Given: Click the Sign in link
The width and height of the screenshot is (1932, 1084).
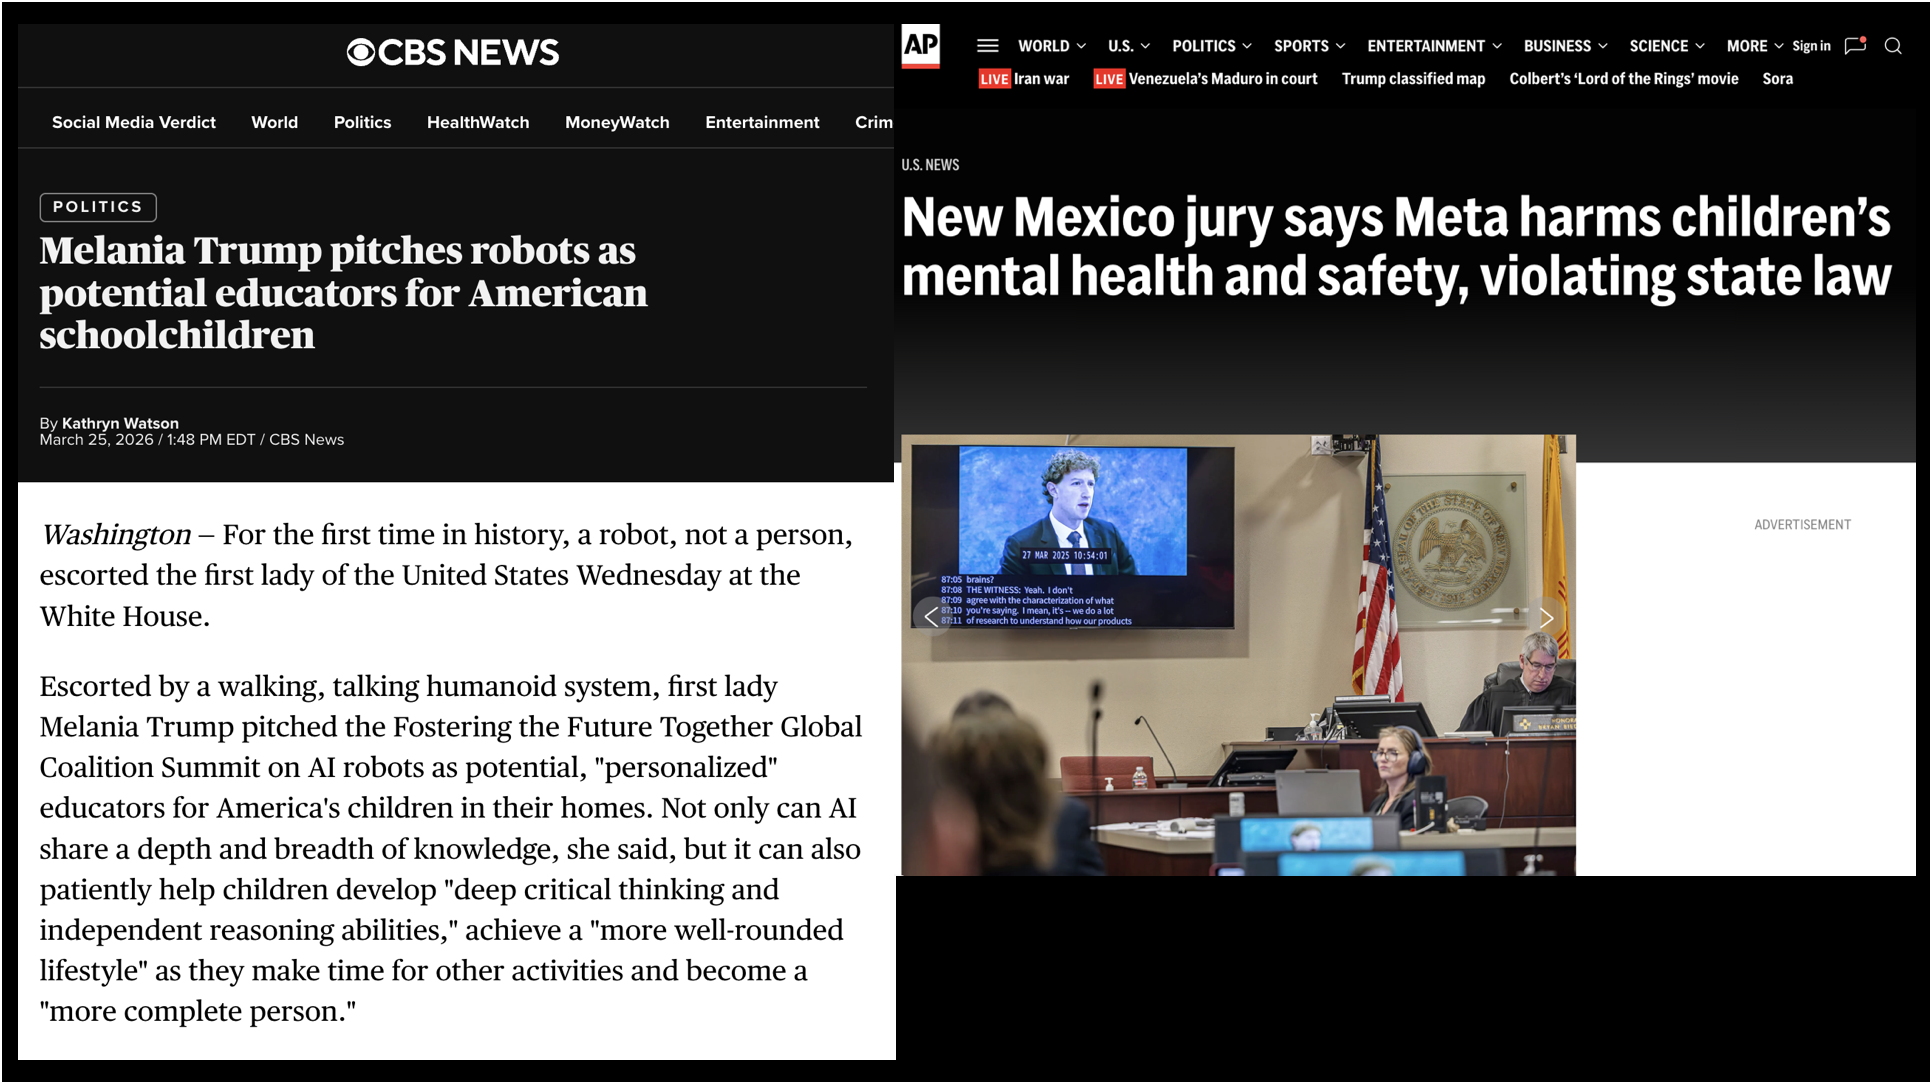Looking at the screenshot, I should coord(1810,46).
